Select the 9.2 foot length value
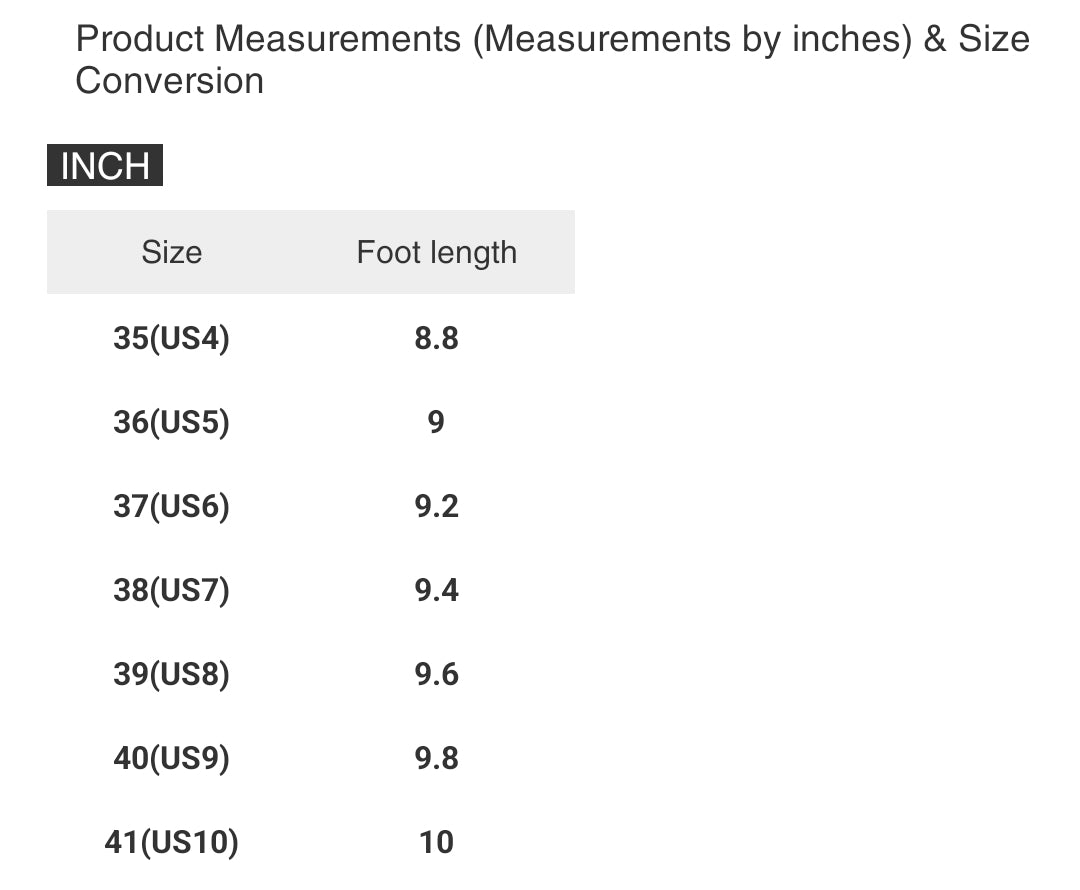The image size is (1080, 890). click(x=437, y=507)
